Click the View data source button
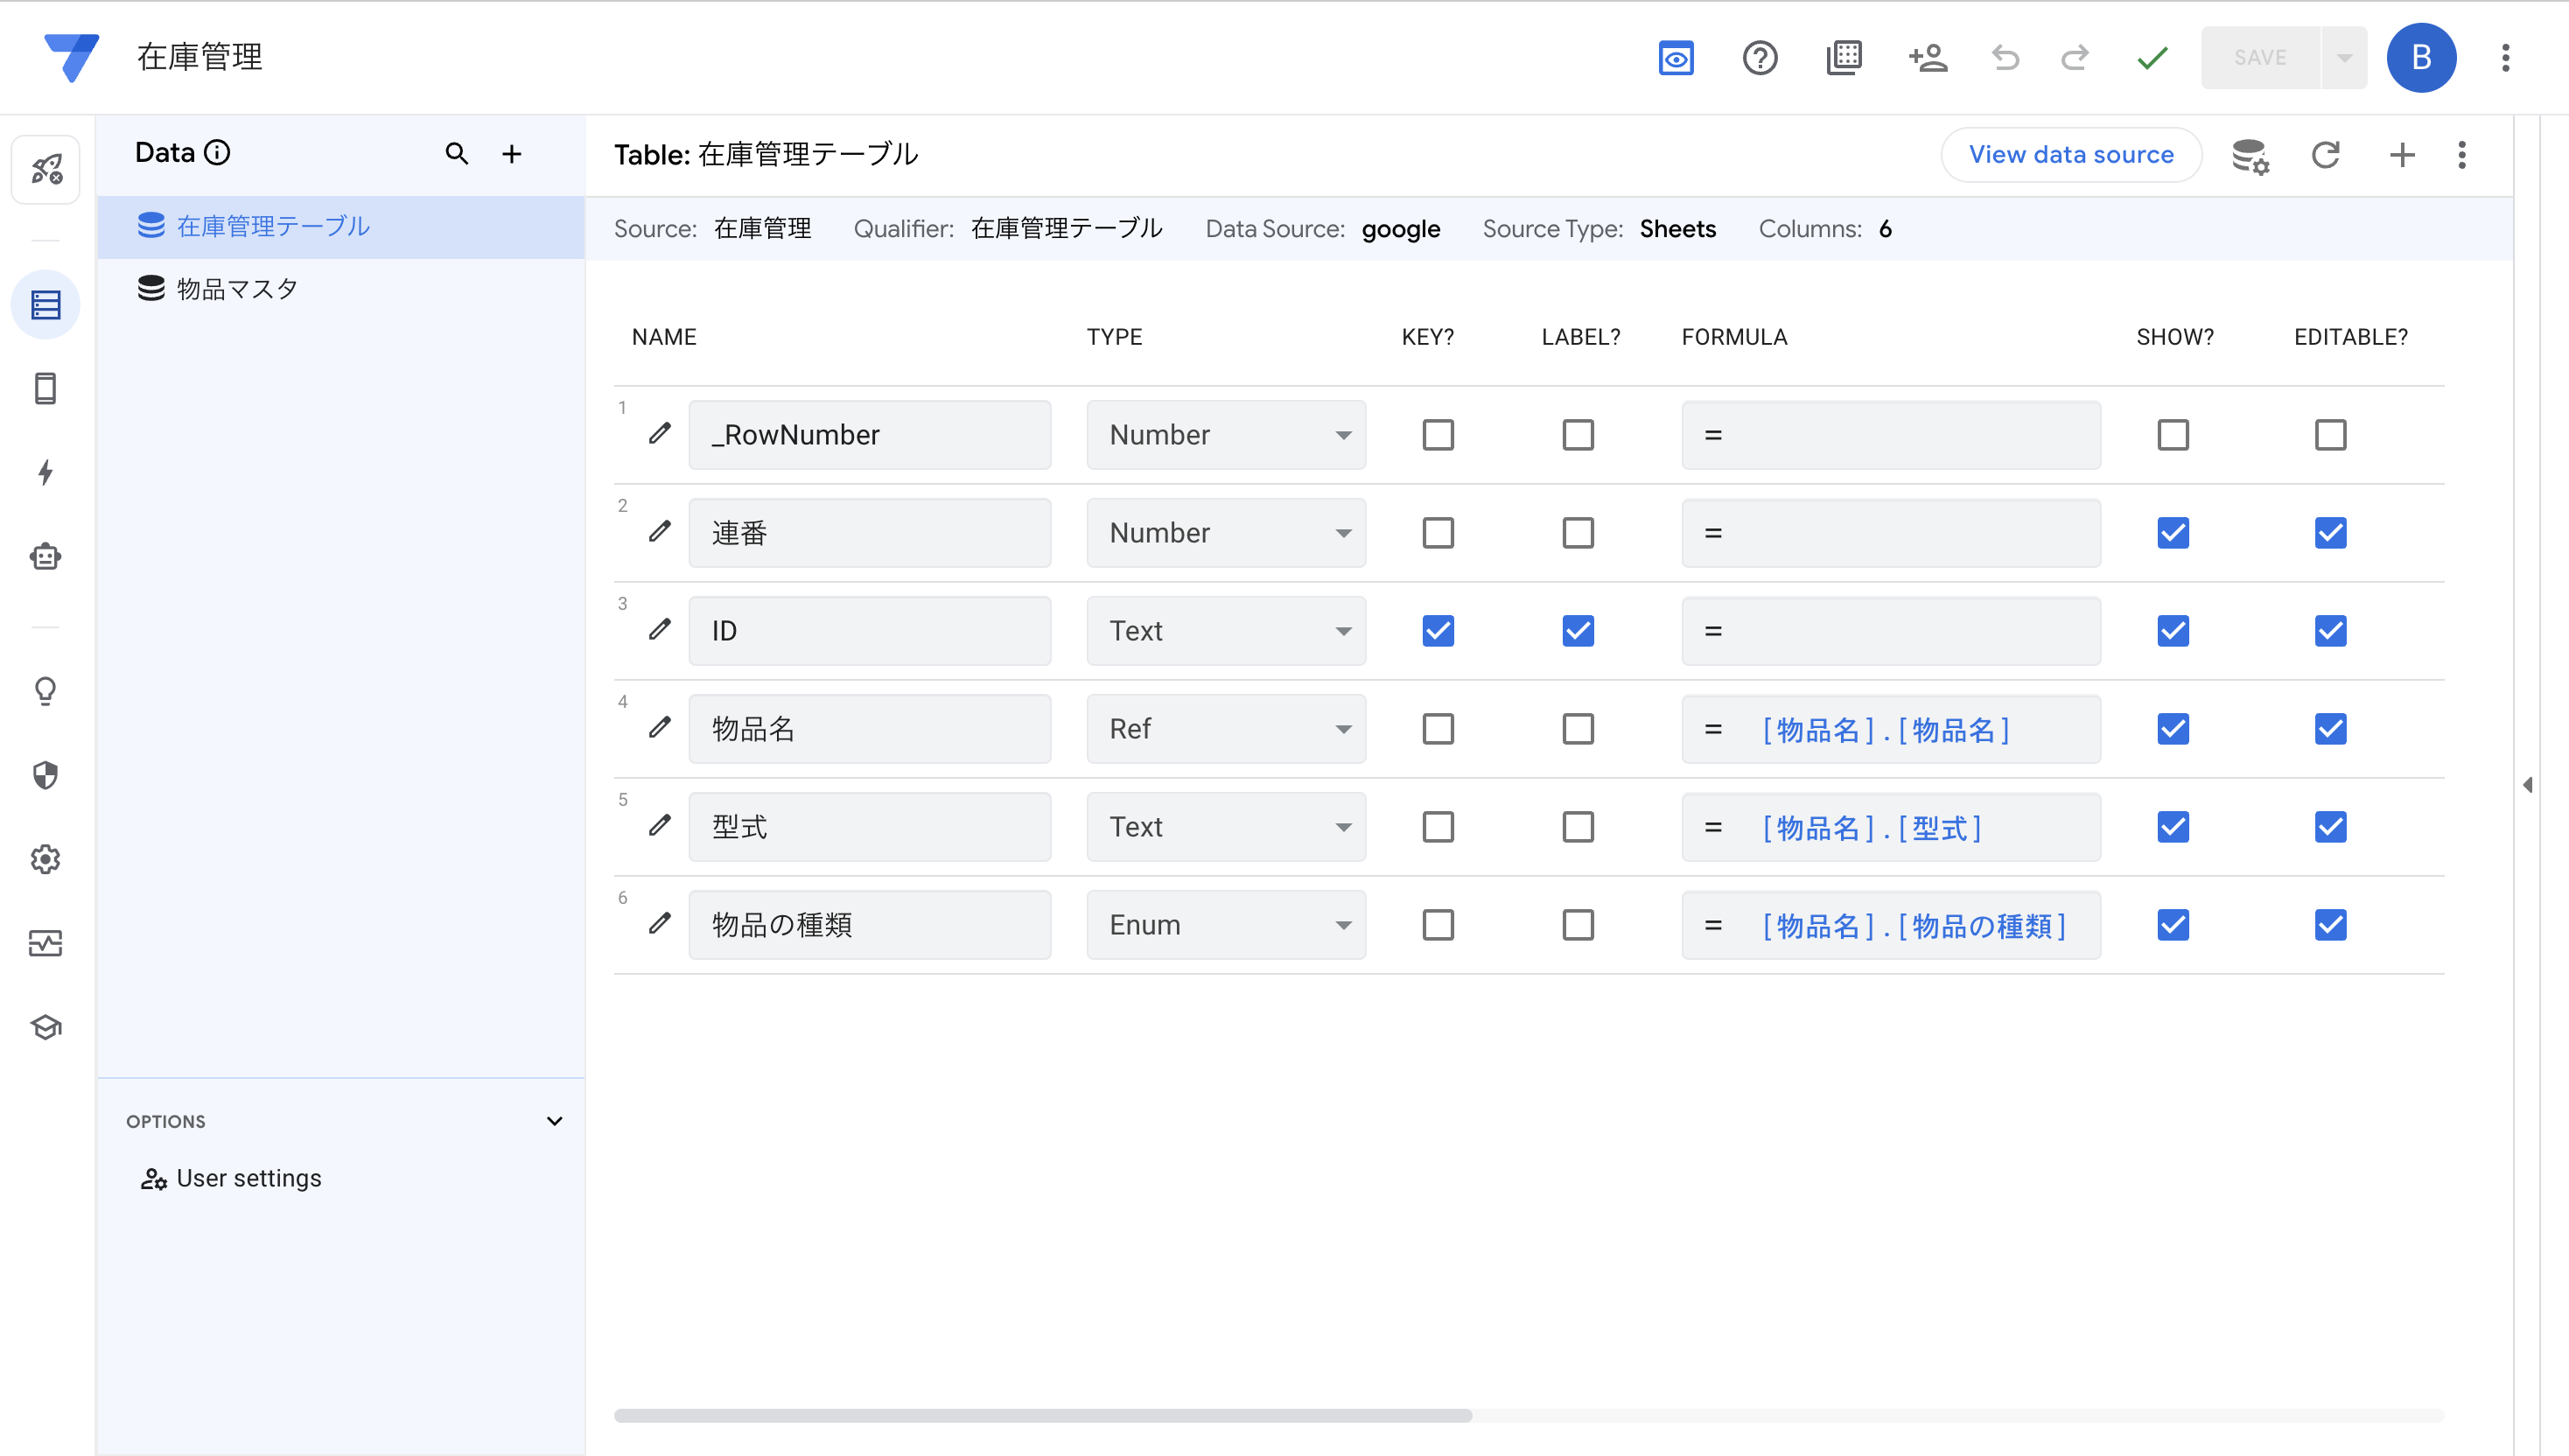The height and width of the screenshot is (1456, 2569). point(2070,155)
